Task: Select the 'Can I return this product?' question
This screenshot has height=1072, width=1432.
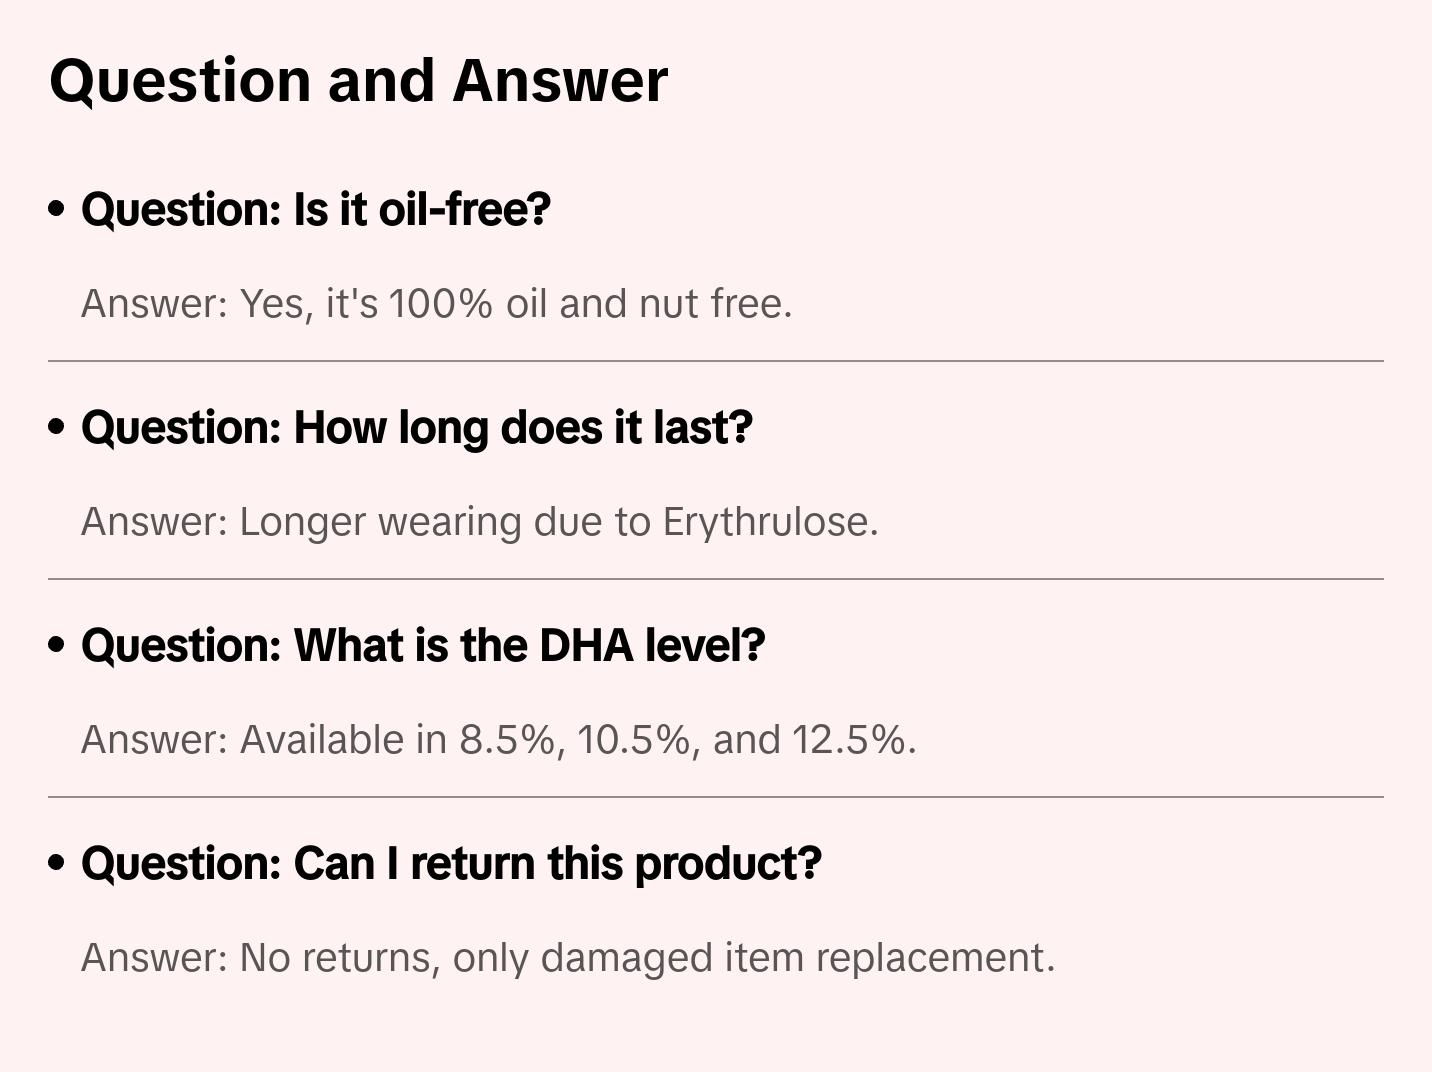Action: click(451, 863)
